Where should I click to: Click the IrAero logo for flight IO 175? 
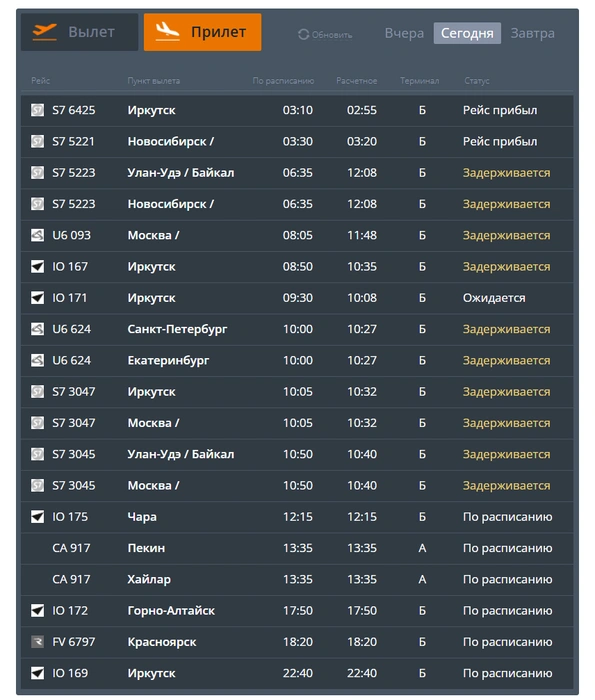pyautogui.click(x=37, y=517)
